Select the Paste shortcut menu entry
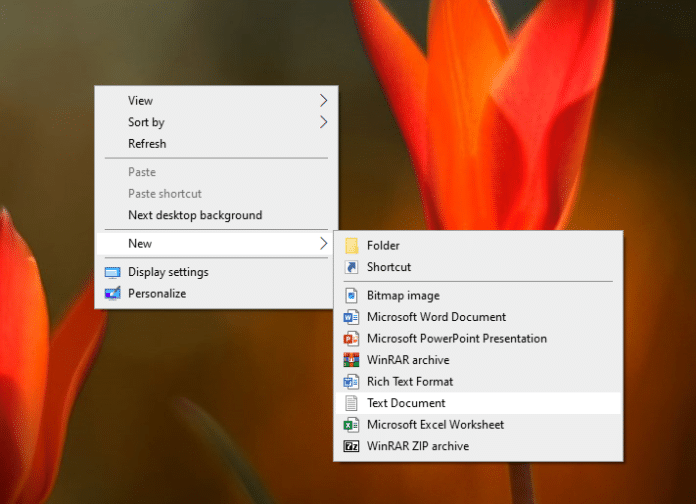696x504 pixels. (164, 193)
